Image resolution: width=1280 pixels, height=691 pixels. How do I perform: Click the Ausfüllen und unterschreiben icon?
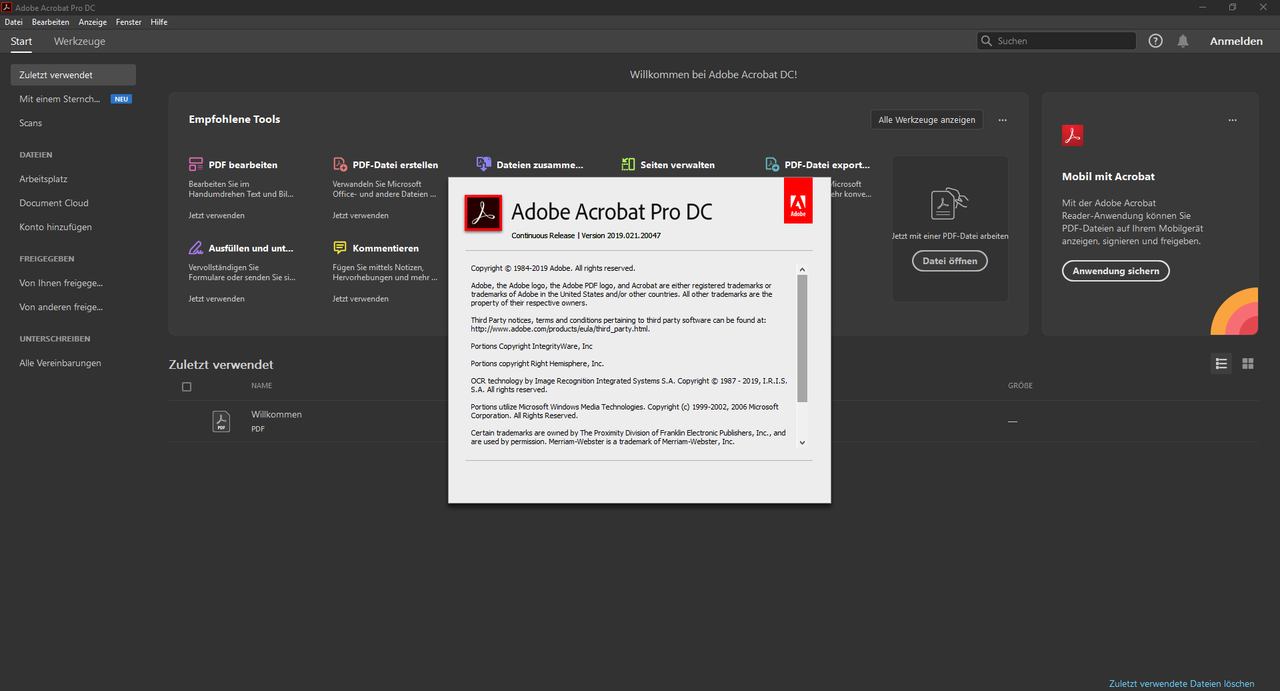click(x=196, y=247)
